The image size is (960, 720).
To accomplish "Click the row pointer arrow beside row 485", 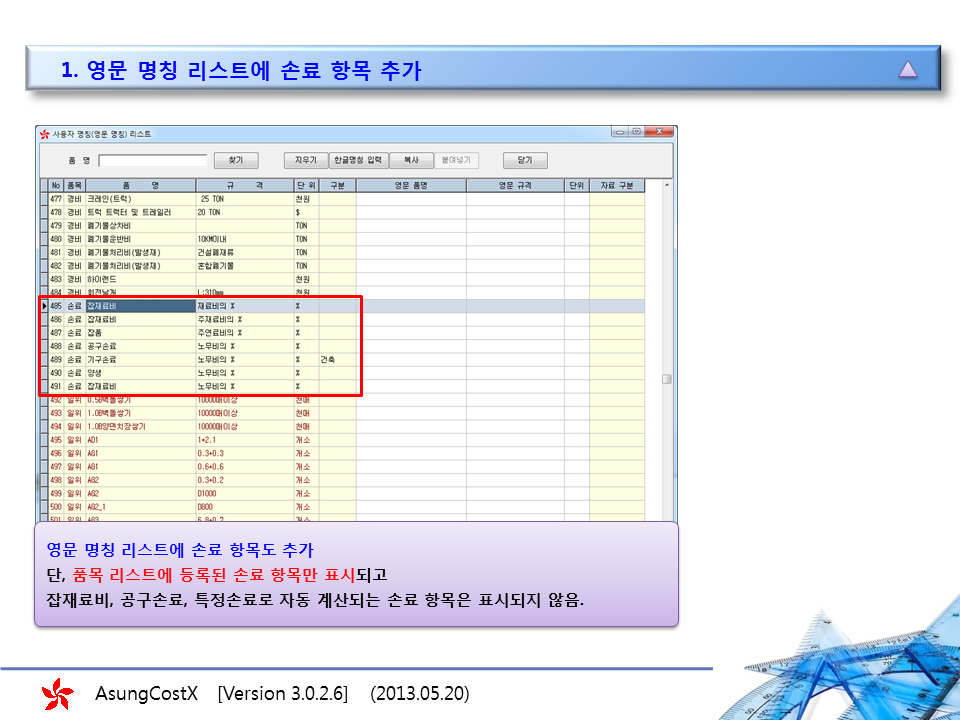I will click(44, 305).
